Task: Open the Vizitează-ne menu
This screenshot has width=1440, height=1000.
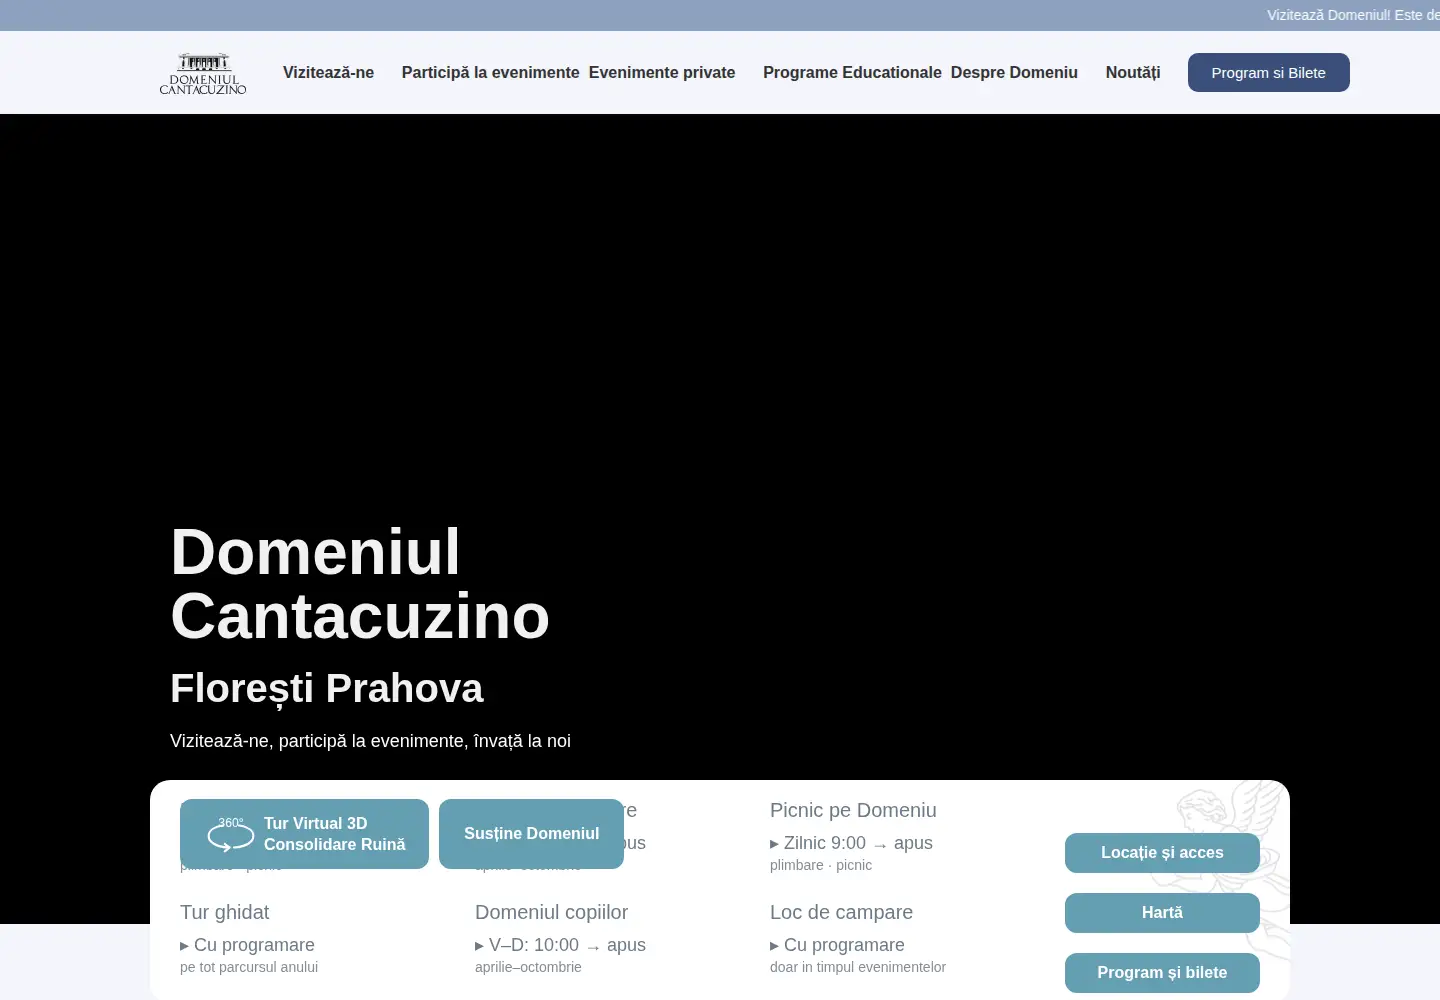Action: click(328, 72)
